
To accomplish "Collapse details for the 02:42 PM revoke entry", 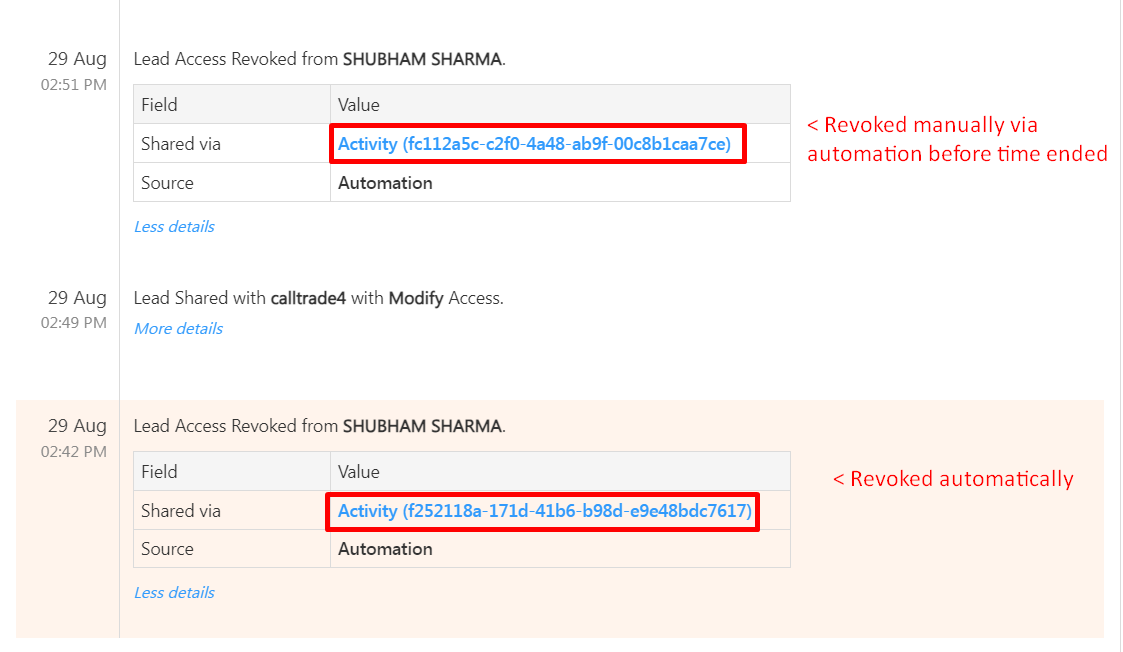I will (174, 593).
